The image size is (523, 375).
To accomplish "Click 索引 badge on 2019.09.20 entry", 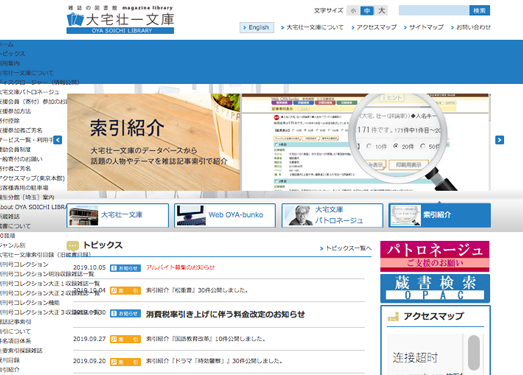I will [125, 362].
